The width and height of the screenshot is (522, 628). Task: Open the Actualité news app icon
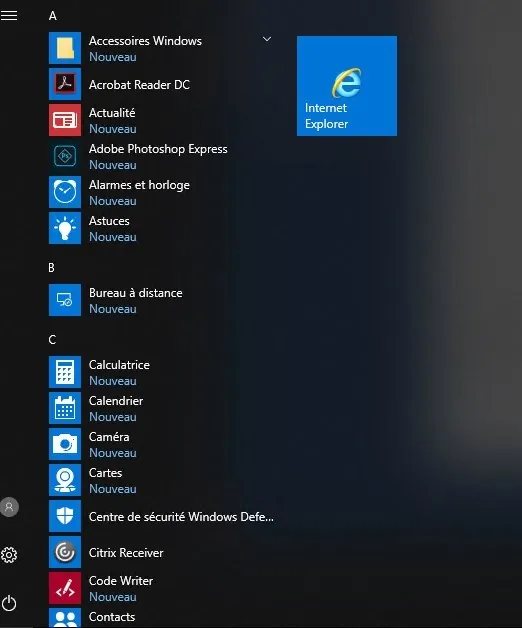coord(65,120)
